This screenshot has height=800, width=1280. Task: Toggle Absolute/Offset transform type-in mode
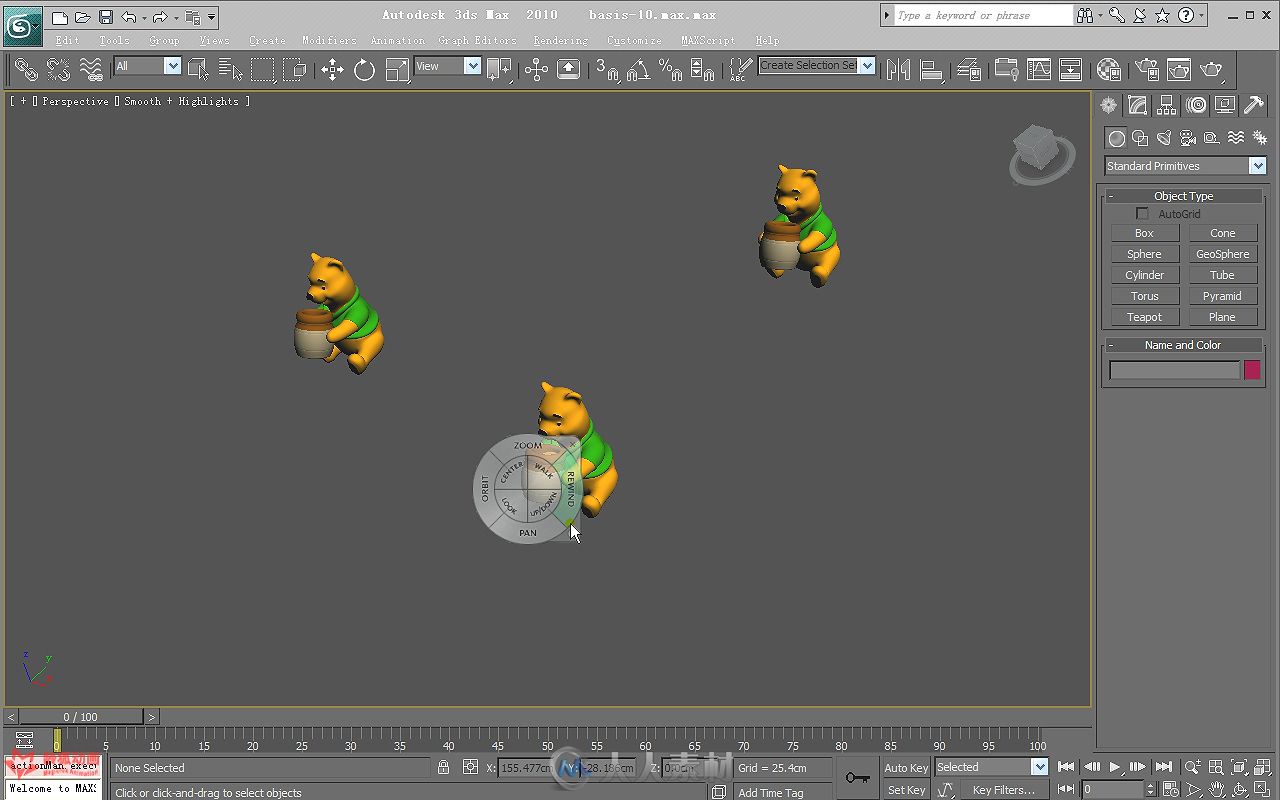click(471, 767)
